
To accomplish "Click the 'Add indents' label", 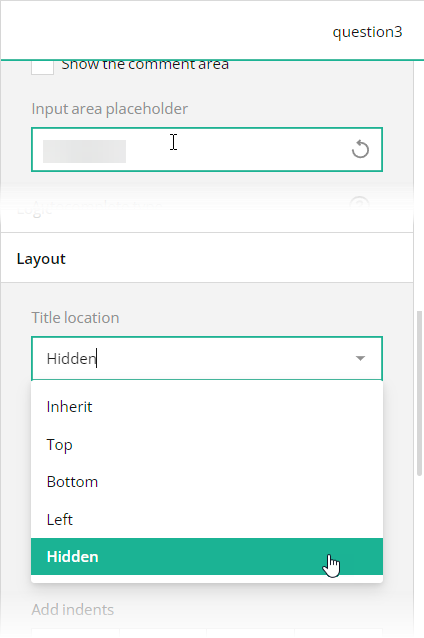I will click(x=73, y=610).
